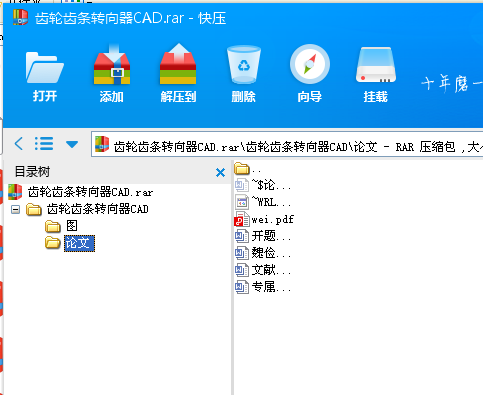Screen dimensions: 483x395
Task: Select the 魏俭... Word document
Action: click(x=263, y=253)
